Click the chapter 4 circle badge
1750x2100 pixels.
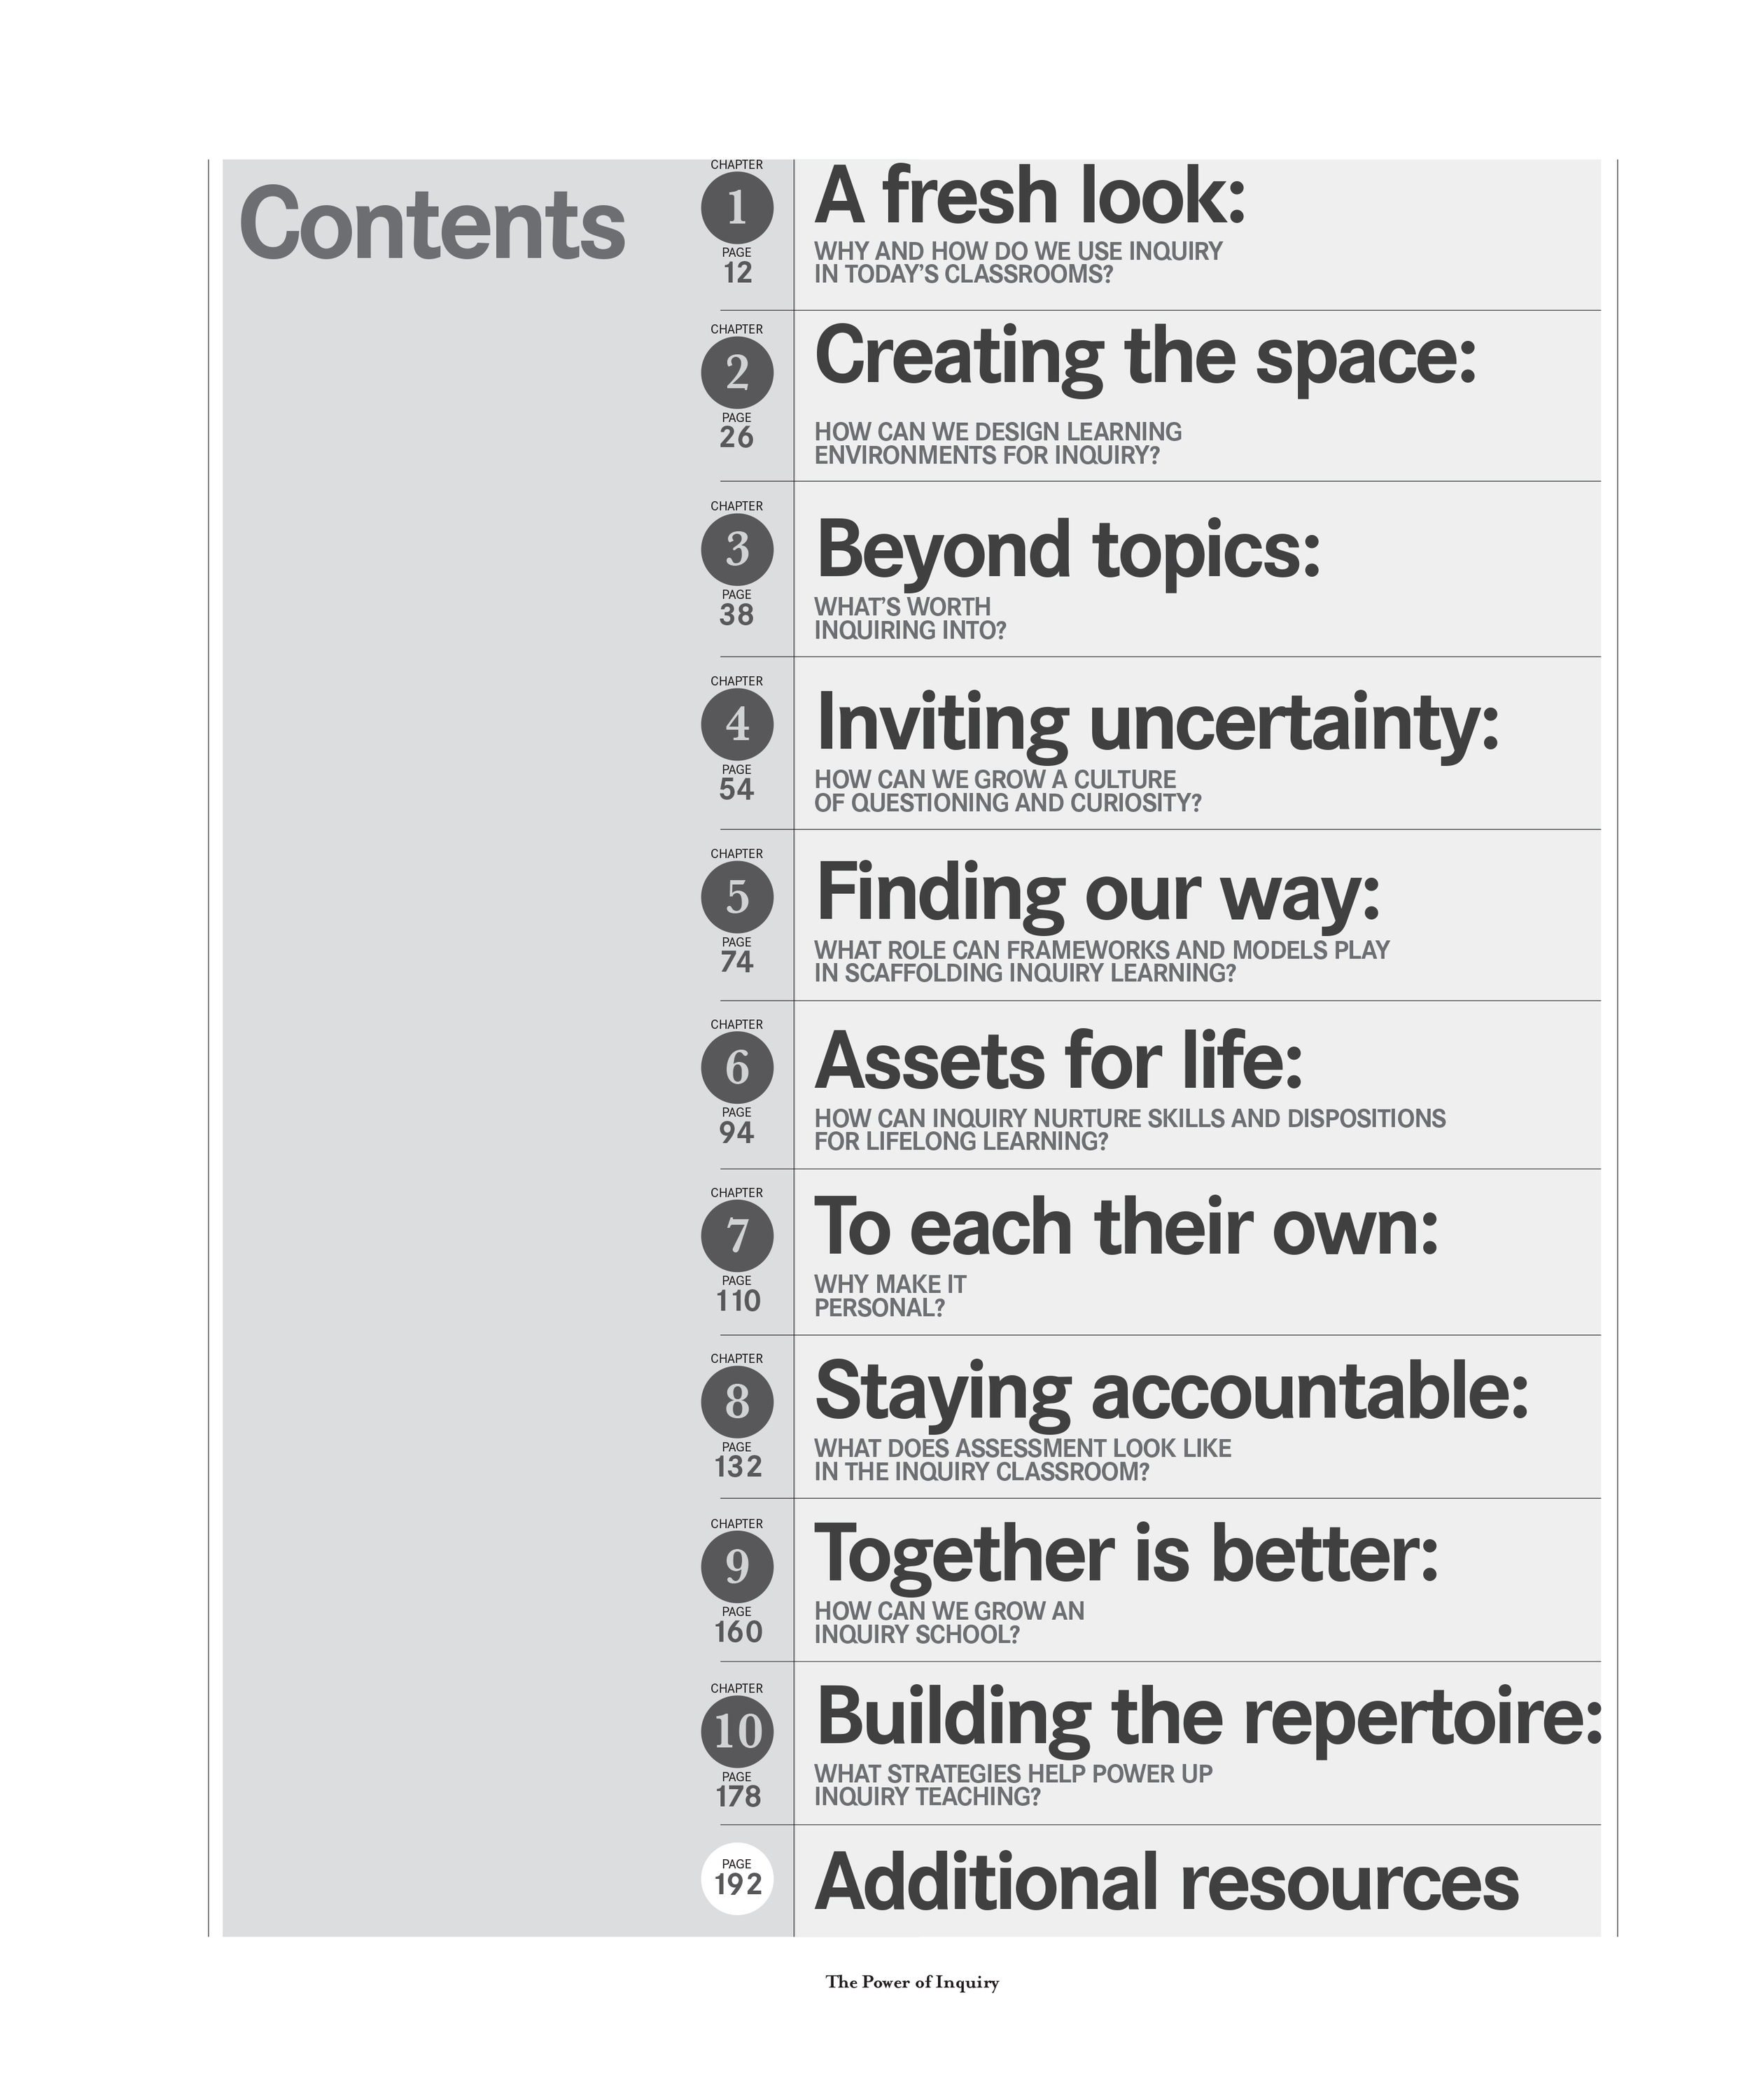(x=737, y=723)
